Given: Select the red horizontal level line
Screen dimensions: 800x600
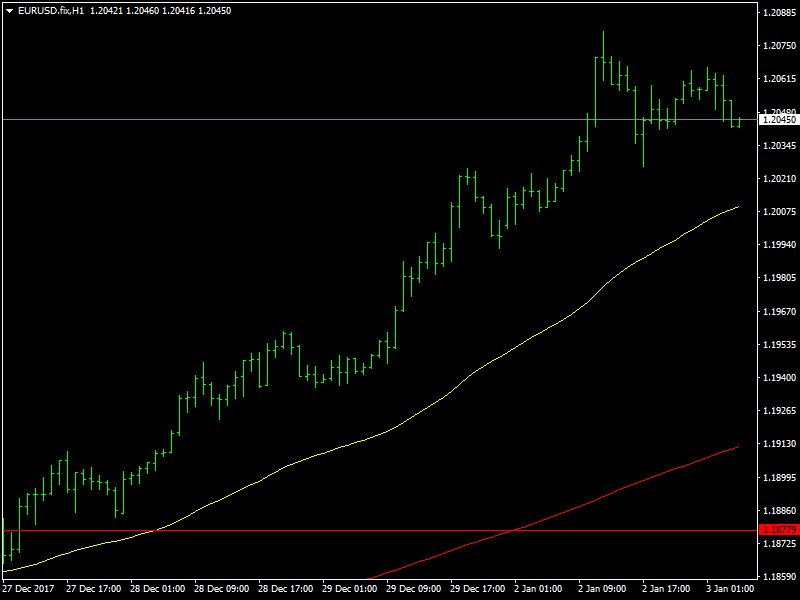Looking at the screenshot, I should pyautogui.click(x=379, y=531).
